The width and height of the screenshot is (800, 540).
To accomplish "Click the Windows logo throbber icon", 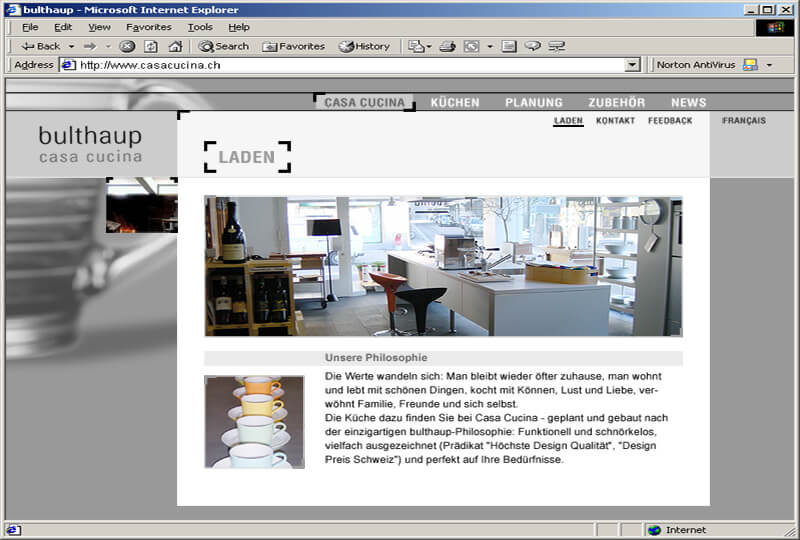I will (774, 28).
